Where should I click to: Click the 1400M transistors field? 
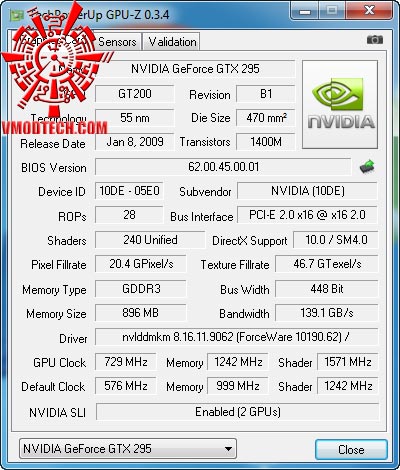266,142
